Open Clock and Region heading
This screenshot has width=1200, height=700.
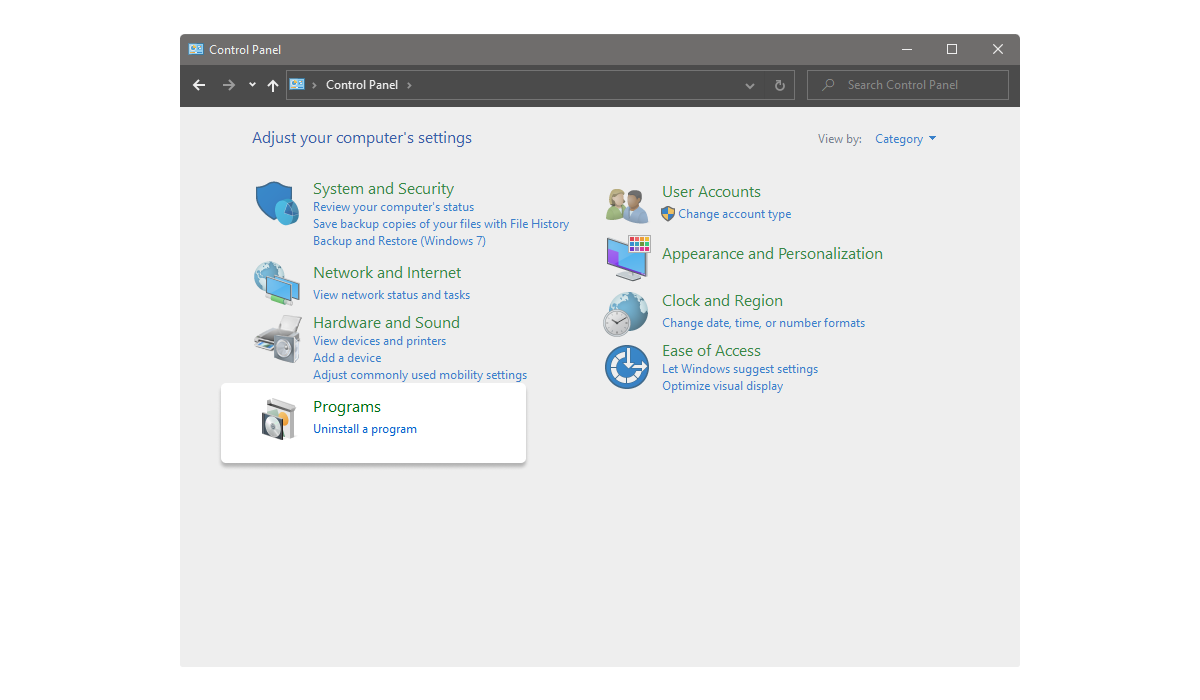pos(722,300)
